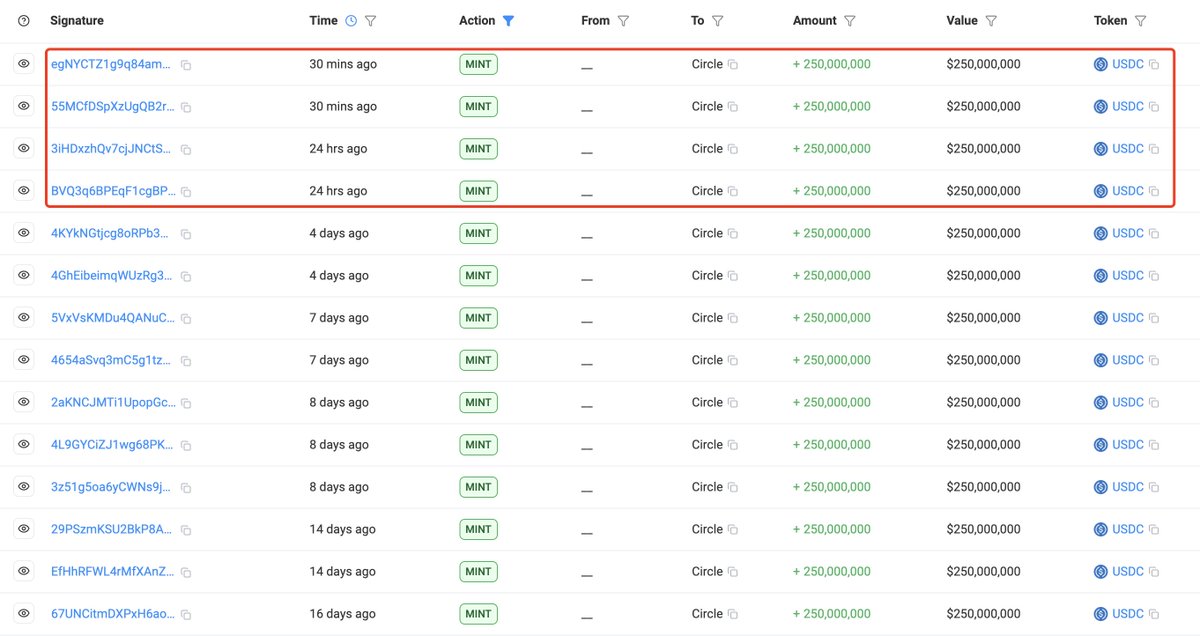Copy the 67UNCitmDXPxH6ao signature
The height and width of the screenshot is (636, 1200).
186,614
